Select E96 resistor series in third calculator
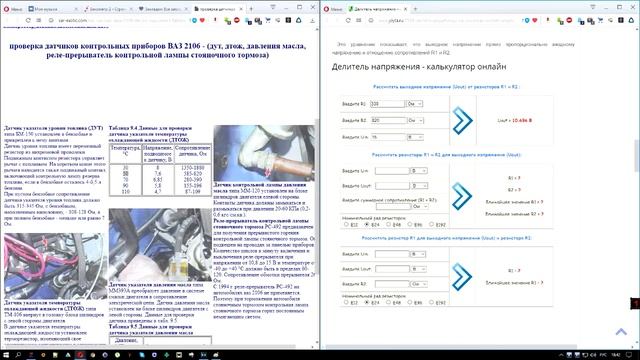This screenshot has width=640, height=360. 410,302
